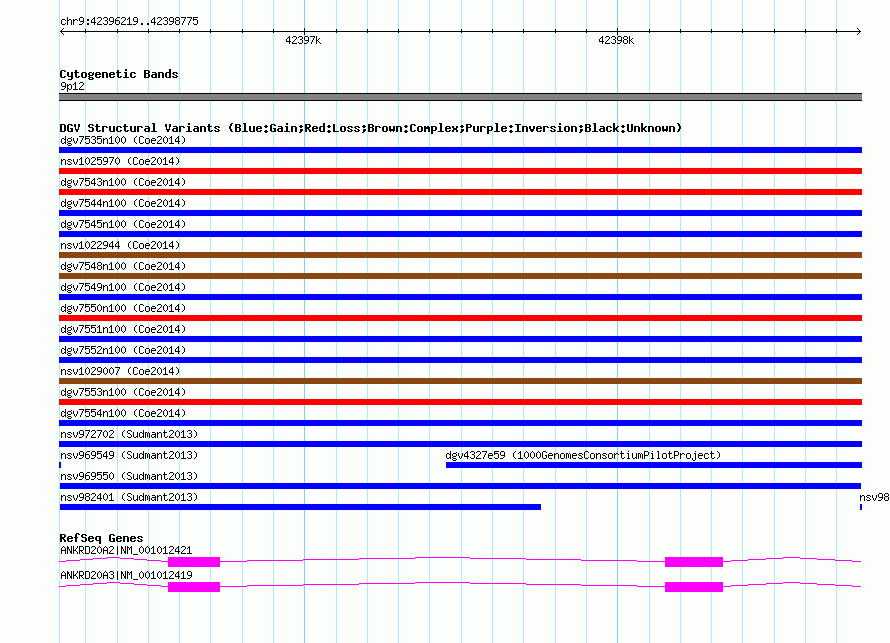The width and height of the screenshot is (890, 643).
Task: Click the second exon block of ANKRD20A2
Action: click(694, 562)
